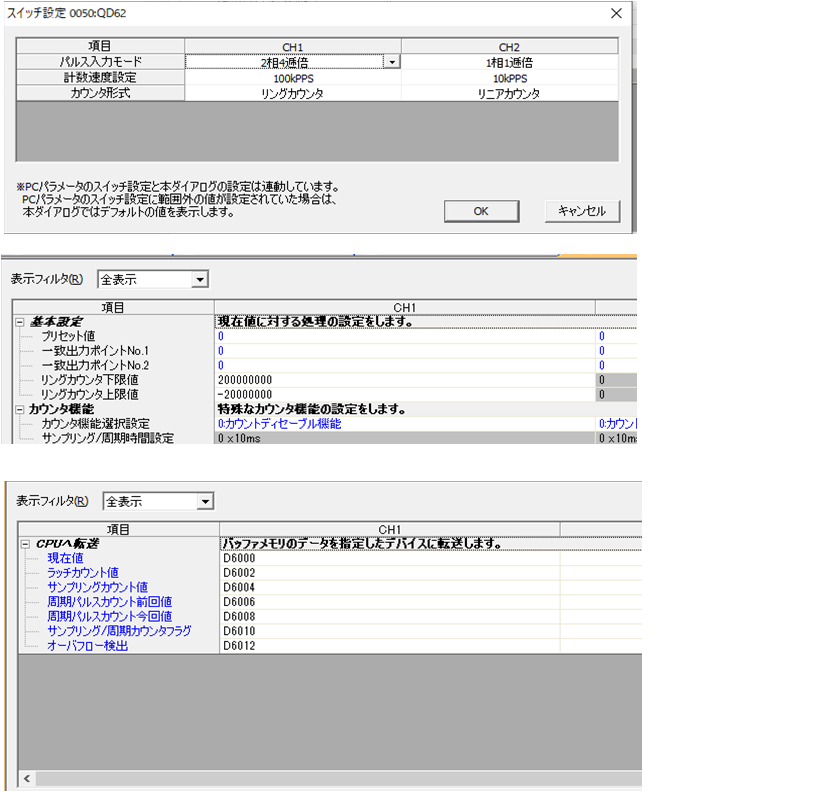Click the サンプリングカウント値 link

coord(97,587)
